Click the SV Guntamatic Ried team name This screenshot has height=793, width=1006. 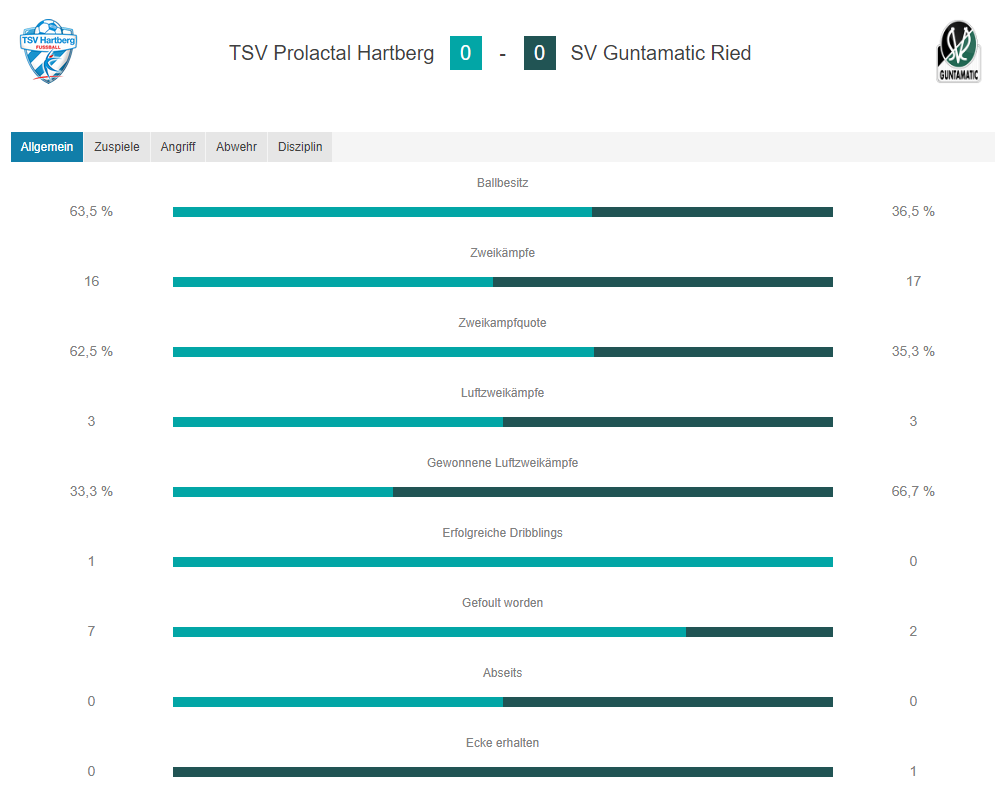click(661, 53)
